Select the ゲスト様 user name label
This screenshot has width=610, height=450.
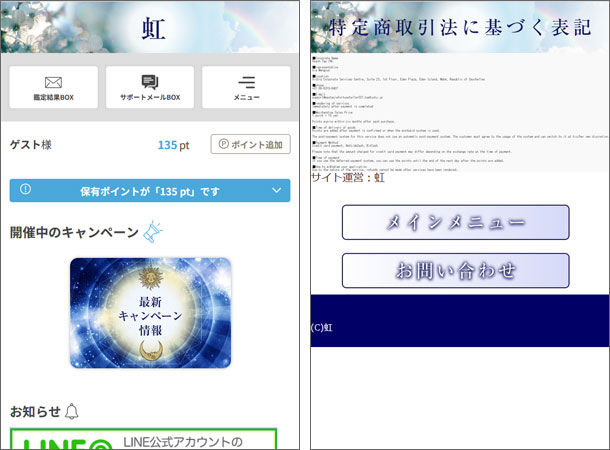tap(31, 145)
